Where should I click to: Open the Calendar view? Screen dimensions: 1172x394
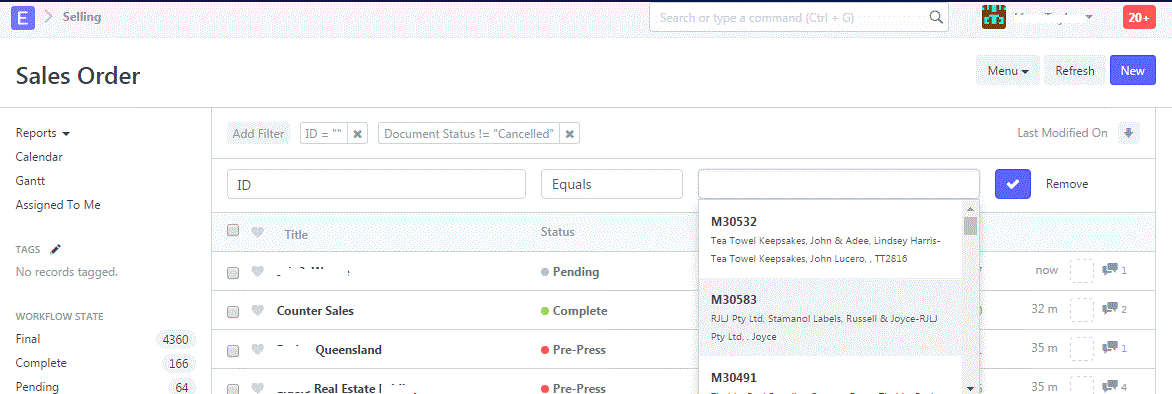click(39, 157)
